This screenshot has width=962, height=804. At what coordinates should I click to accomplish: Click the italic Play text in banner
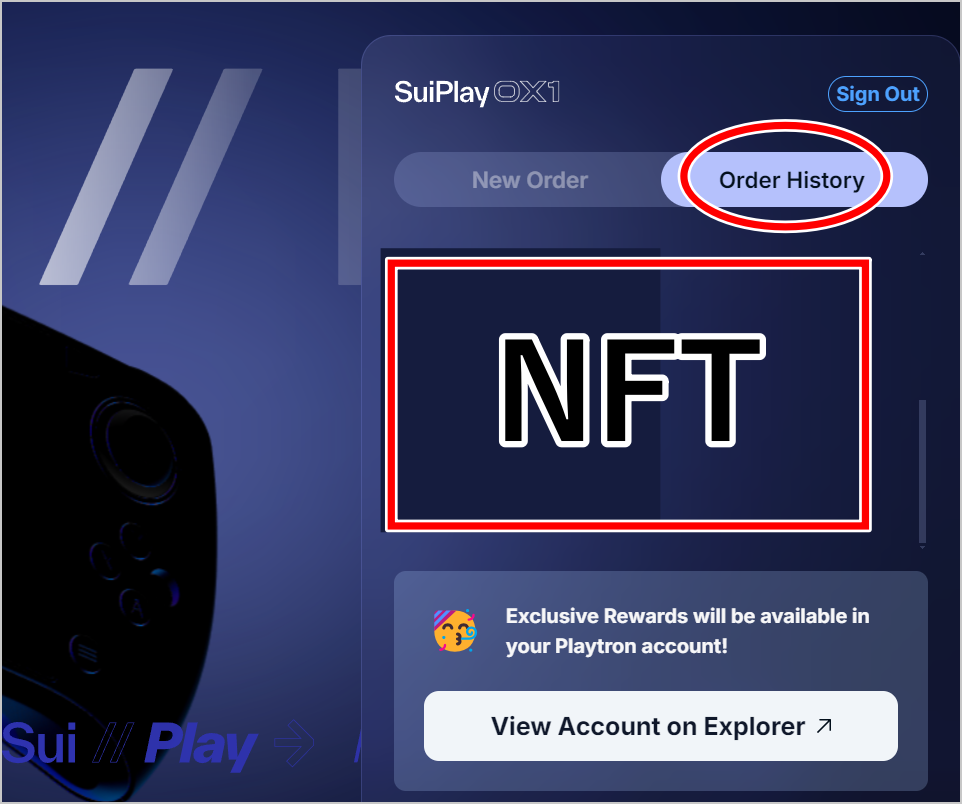pos(201,746)
